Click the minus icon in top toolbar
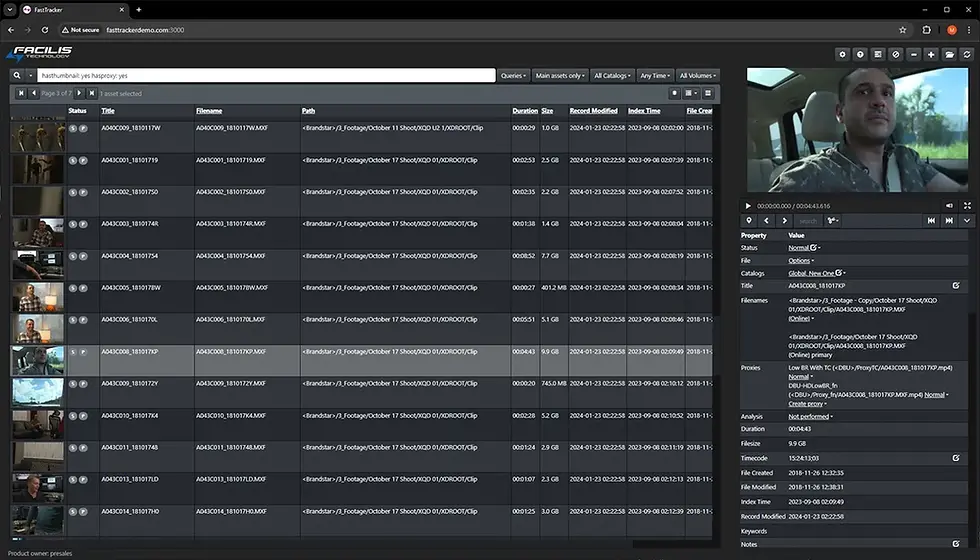Image resolution: width=980 pixels, height=560 pixels. click(x=914, y=54)
